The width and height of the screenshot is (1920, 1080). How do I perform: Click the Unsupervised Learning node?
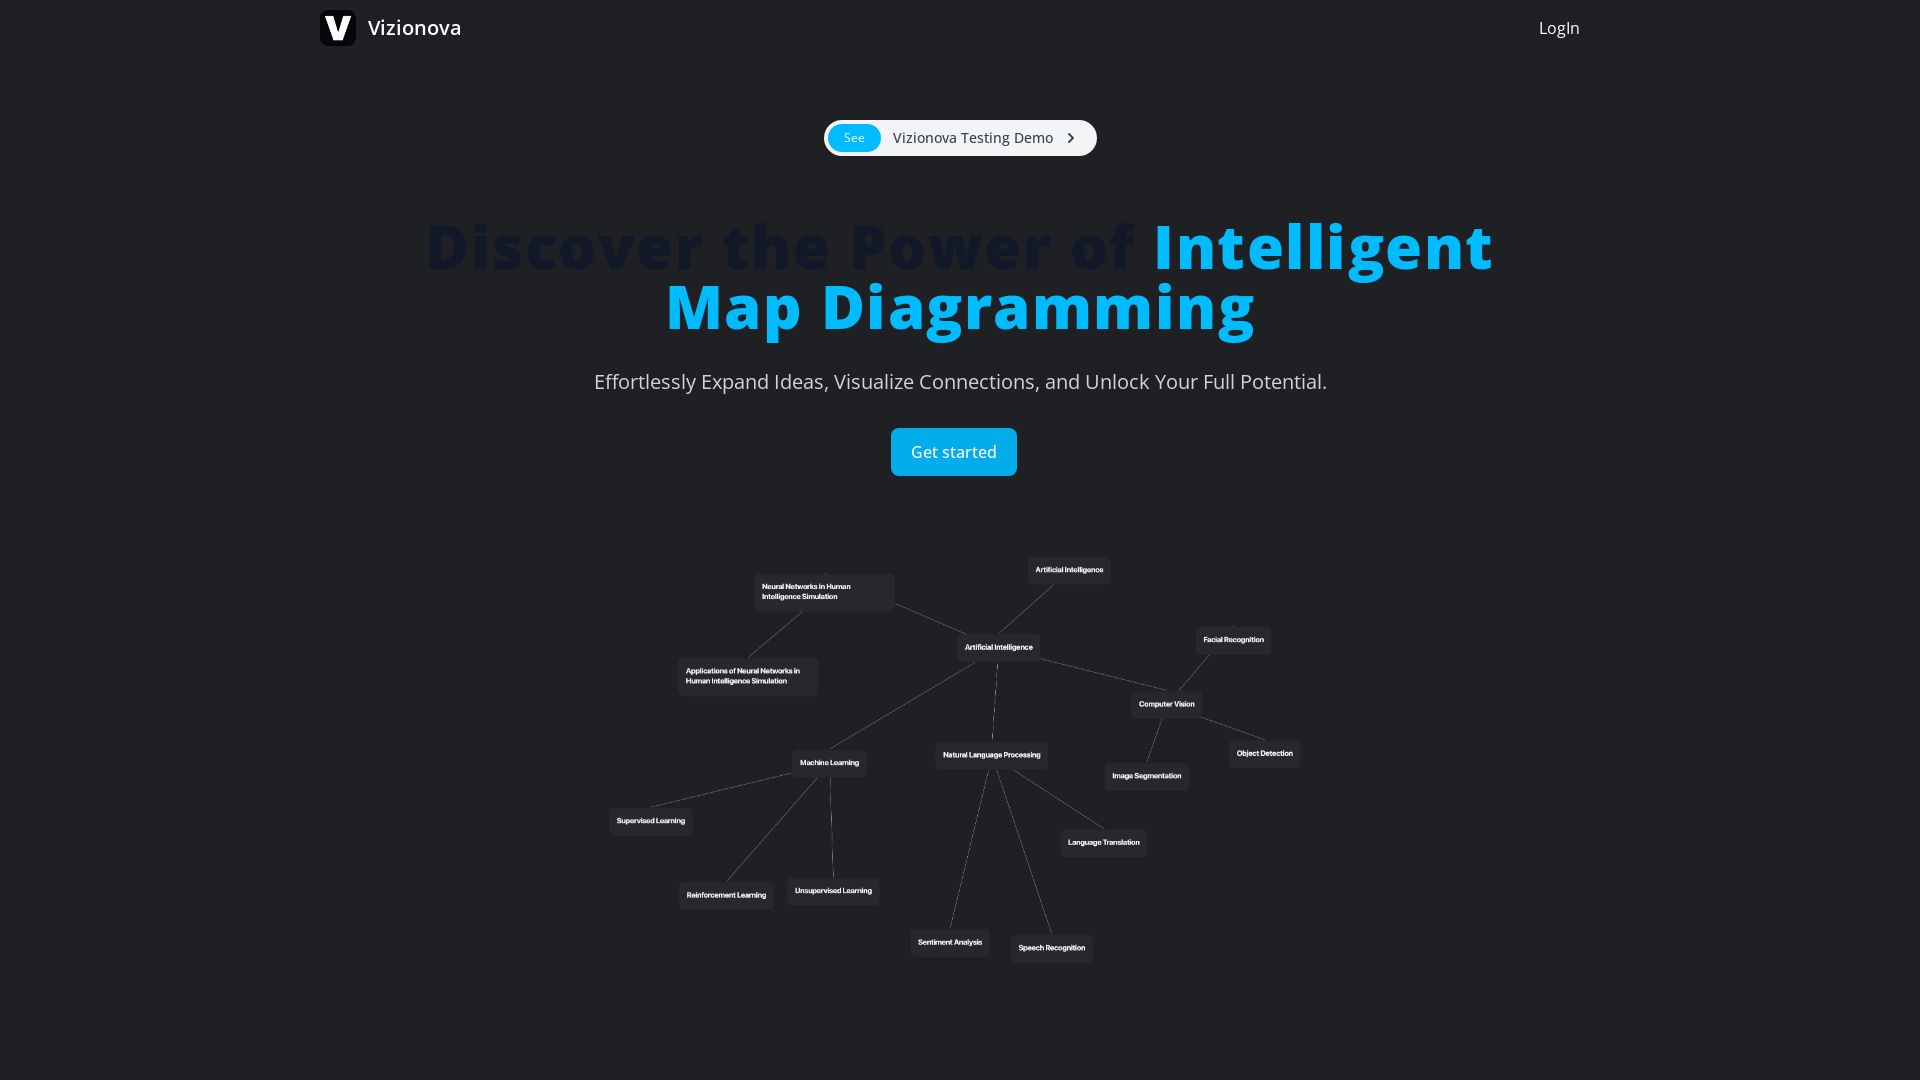tap(832, 891)
